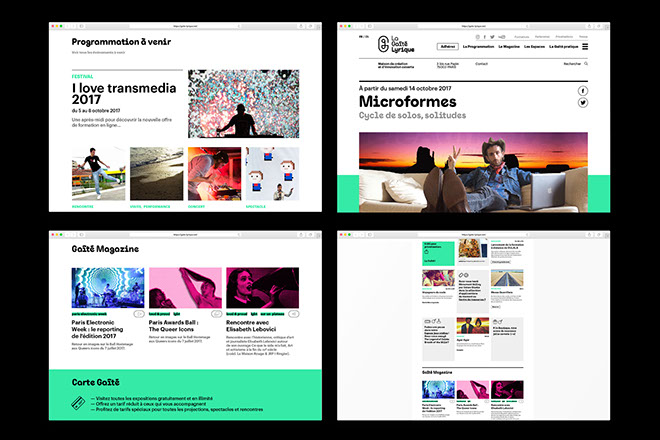660x440 pixels.
Task: Open the Paris Electronic Week concert thumbnail
Action: click(x=107, y=288)
